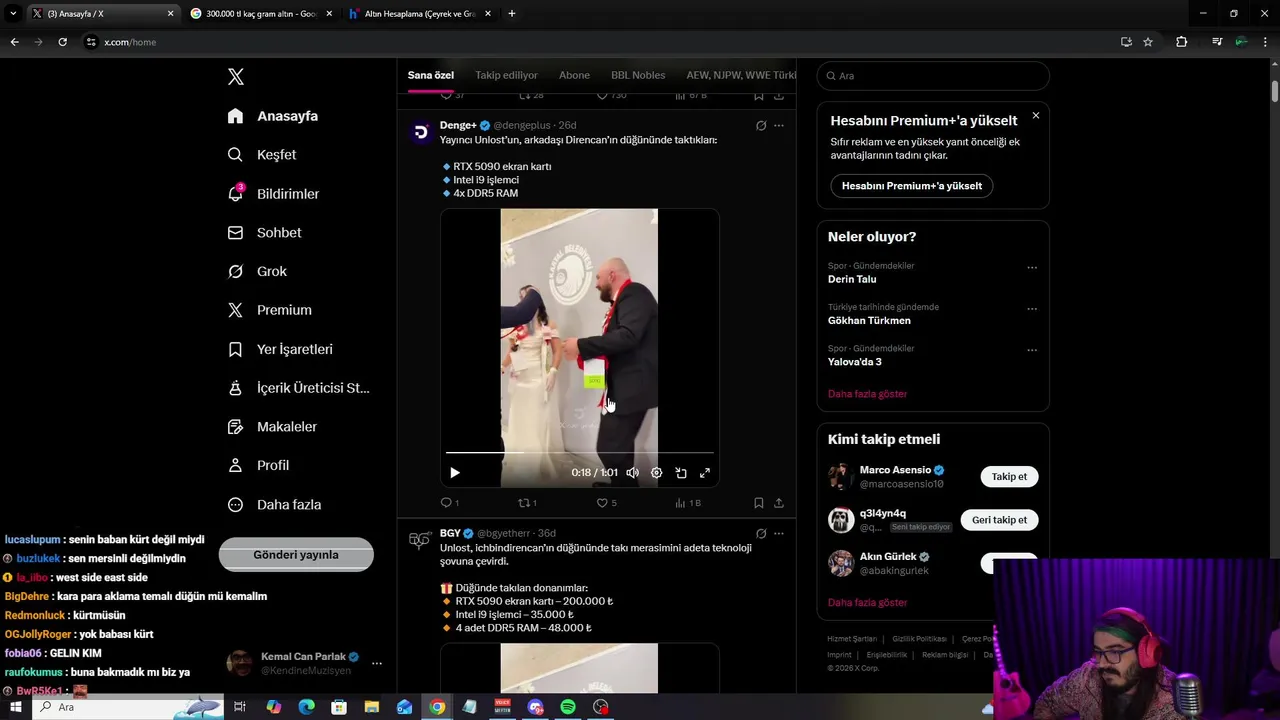Image resolution: width=1280 pixels, height=720 pixels.
Task: Click Geri takip et for q3l4yn4q
Action: tap(999, 520)
